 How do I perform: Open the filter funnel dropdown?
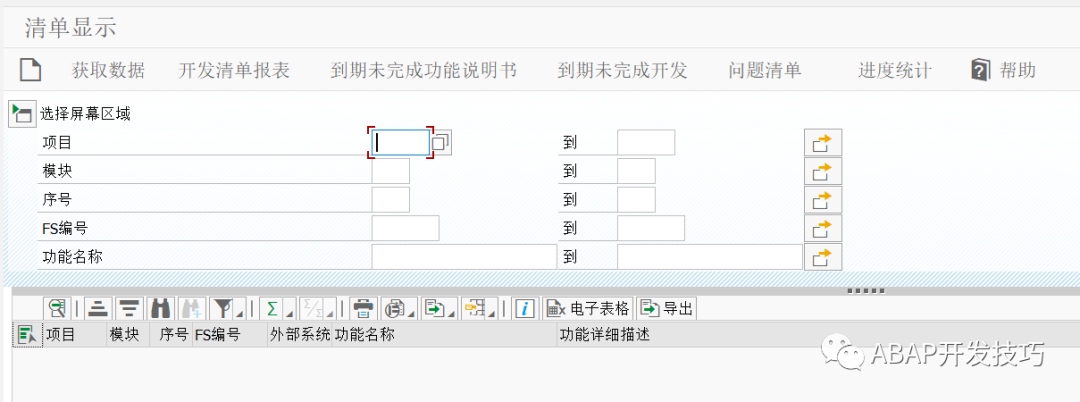227,308
